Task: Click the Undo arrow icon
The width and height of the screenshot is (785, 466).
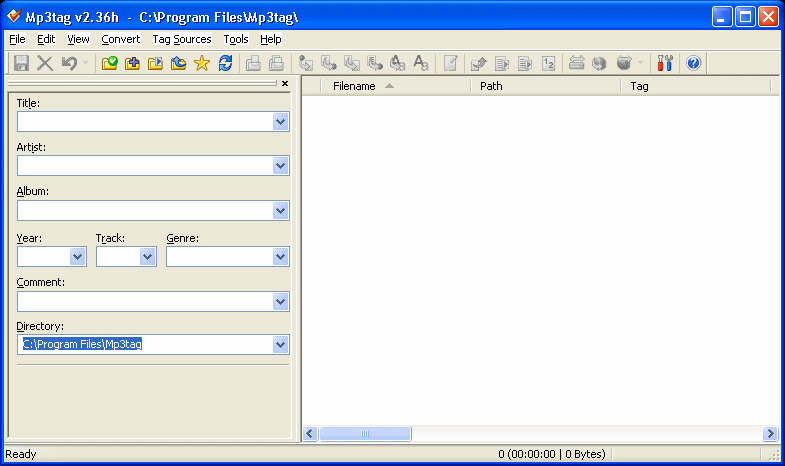Action: pyautogui.click(x=69, y=63)
